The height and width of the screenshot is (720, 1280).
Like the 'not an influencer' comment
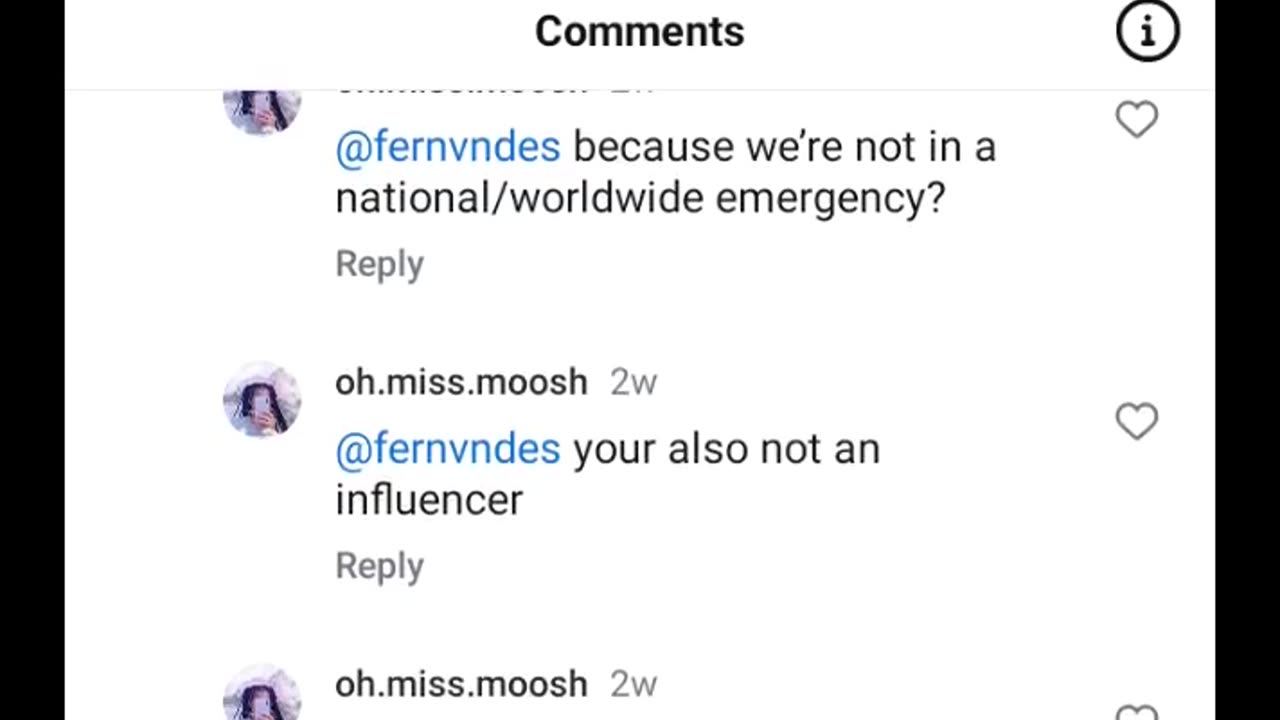pos(1137,422)
